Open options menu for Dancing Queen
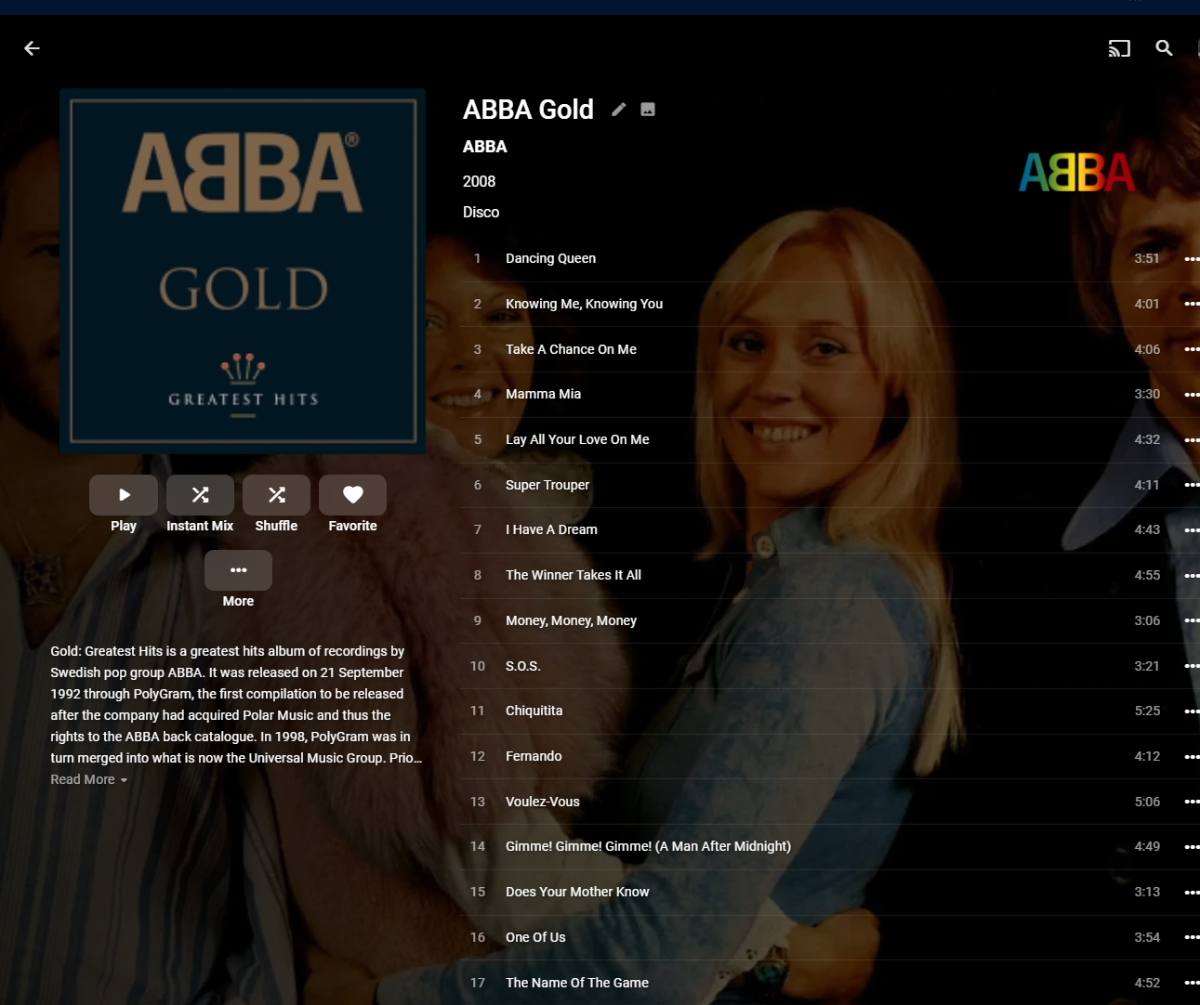The height and width of the screenshot is (1005, 1200). coord(1191,259)
